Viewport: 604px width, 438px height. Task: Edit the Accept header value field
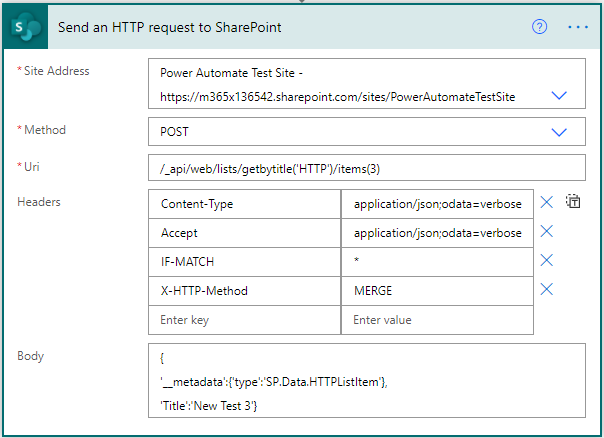[x=437, y=233]
